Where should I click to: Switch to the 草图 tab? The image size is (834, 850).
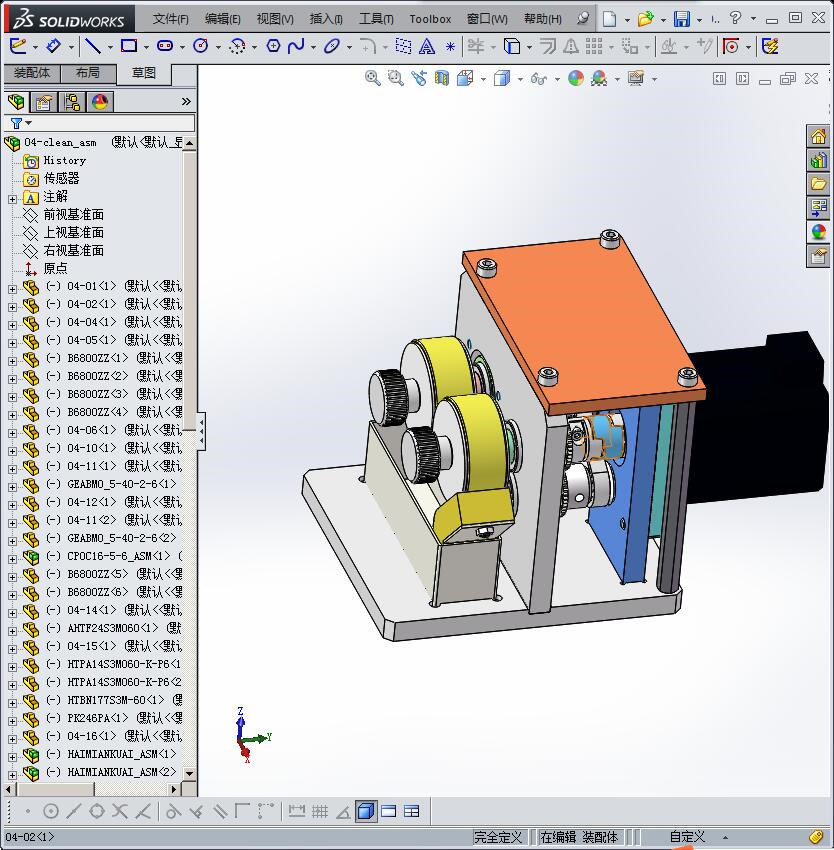[144, 73]
